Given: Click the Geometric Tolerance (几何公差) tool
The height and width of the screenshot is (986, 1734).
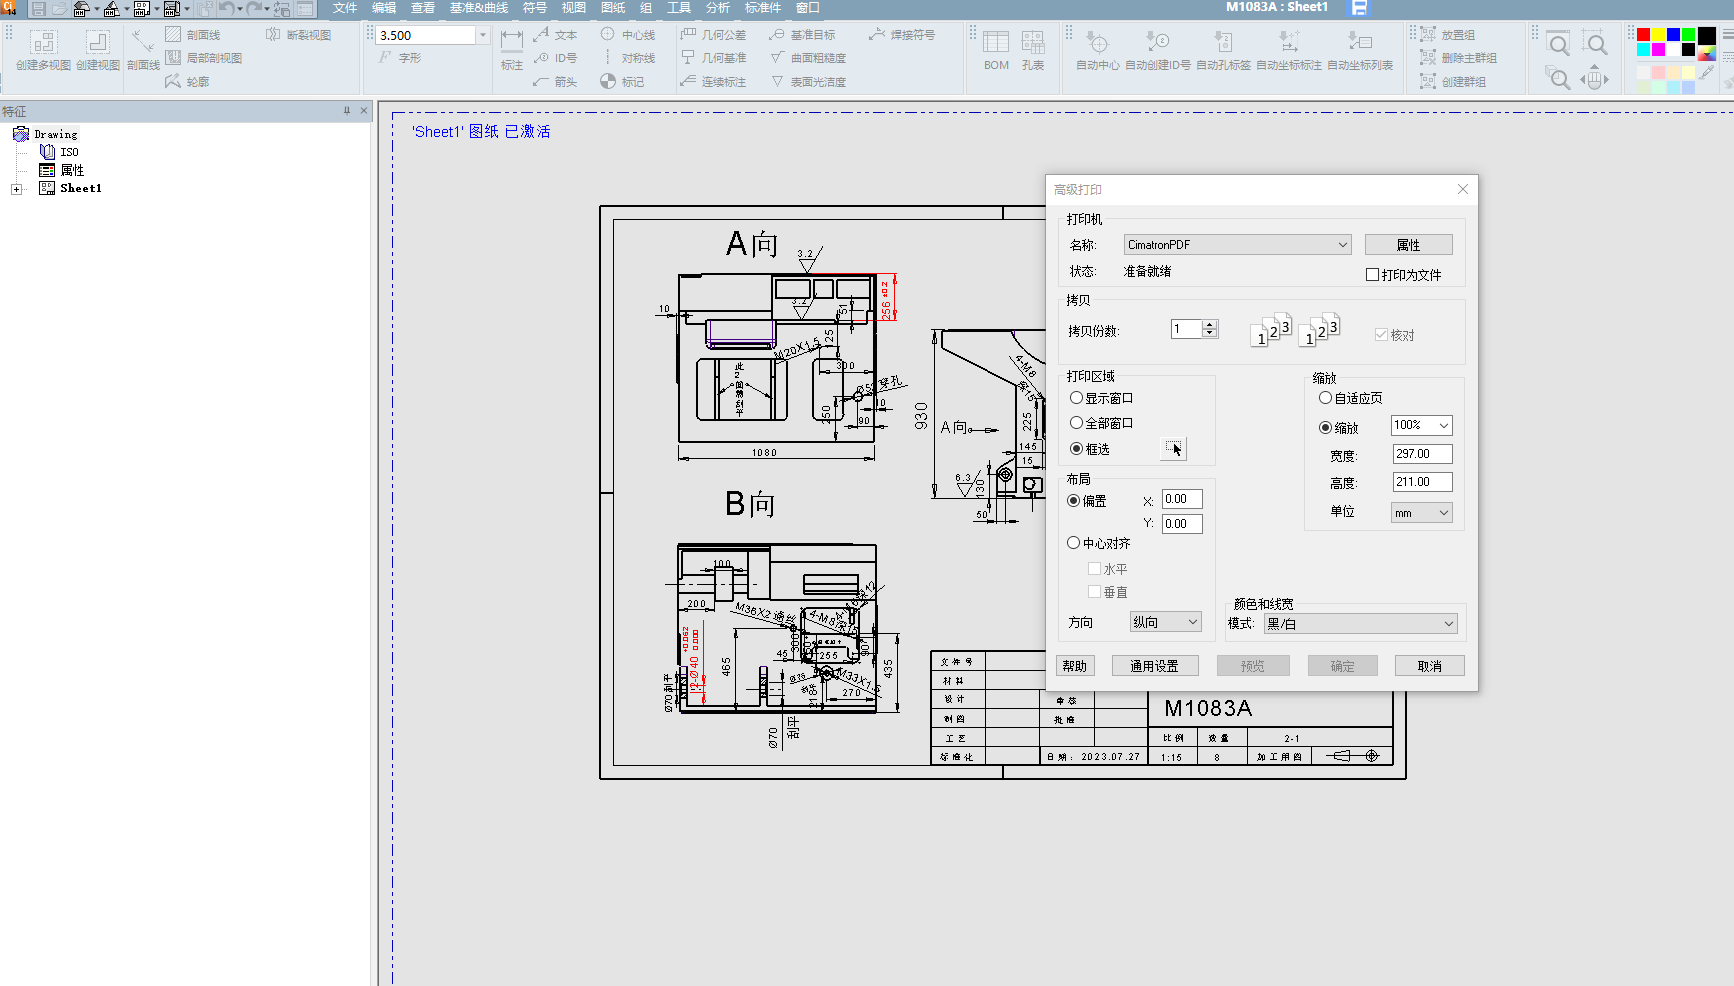Looking at the screenshot, I should pyautogui.click(x=713, y=35).
